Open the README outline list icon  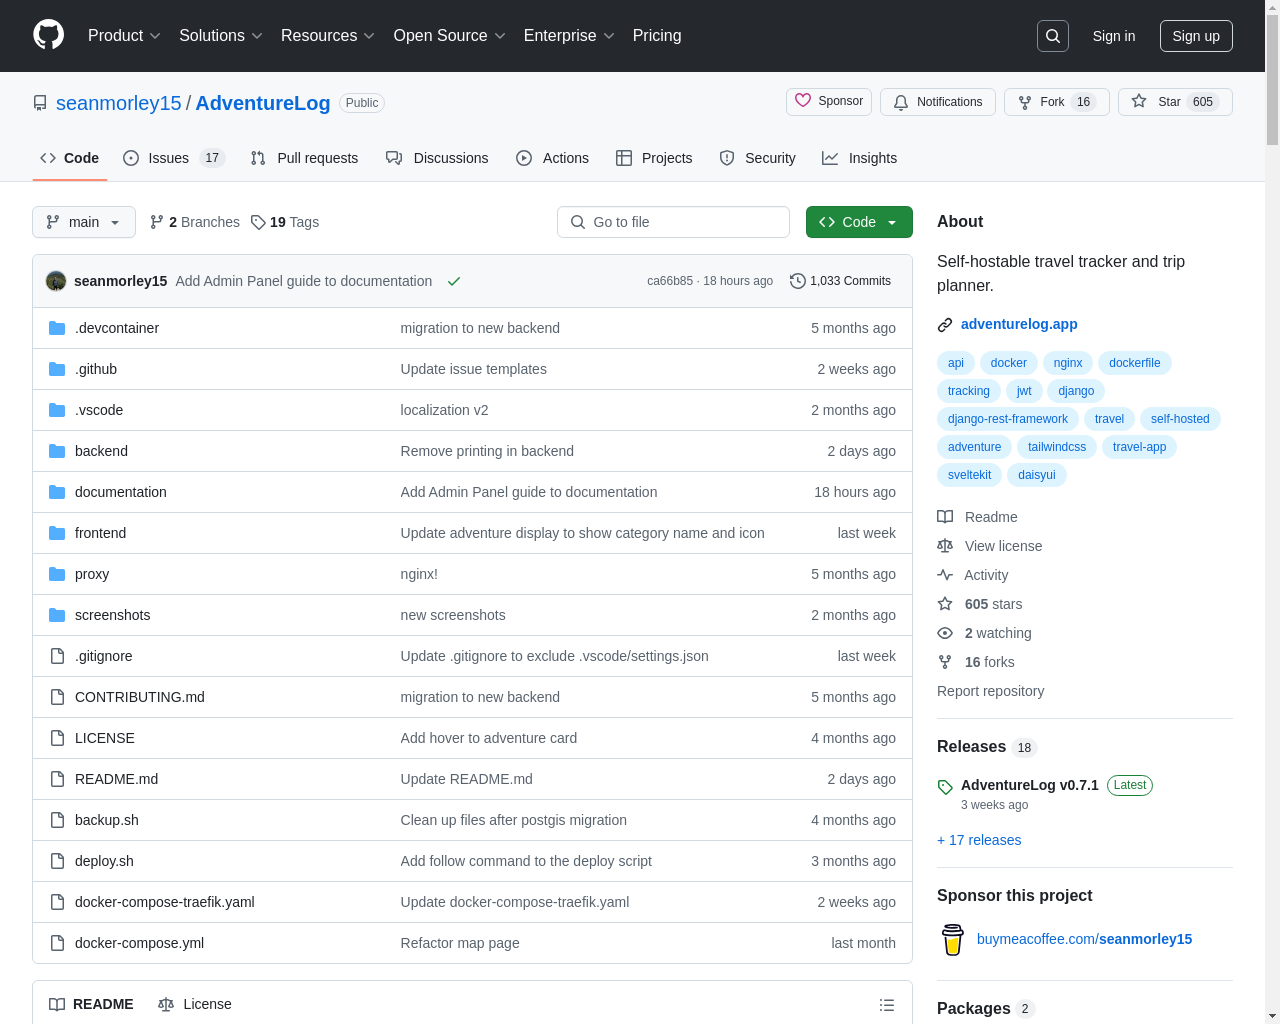pyautogui.click(x=886, y=1004)
